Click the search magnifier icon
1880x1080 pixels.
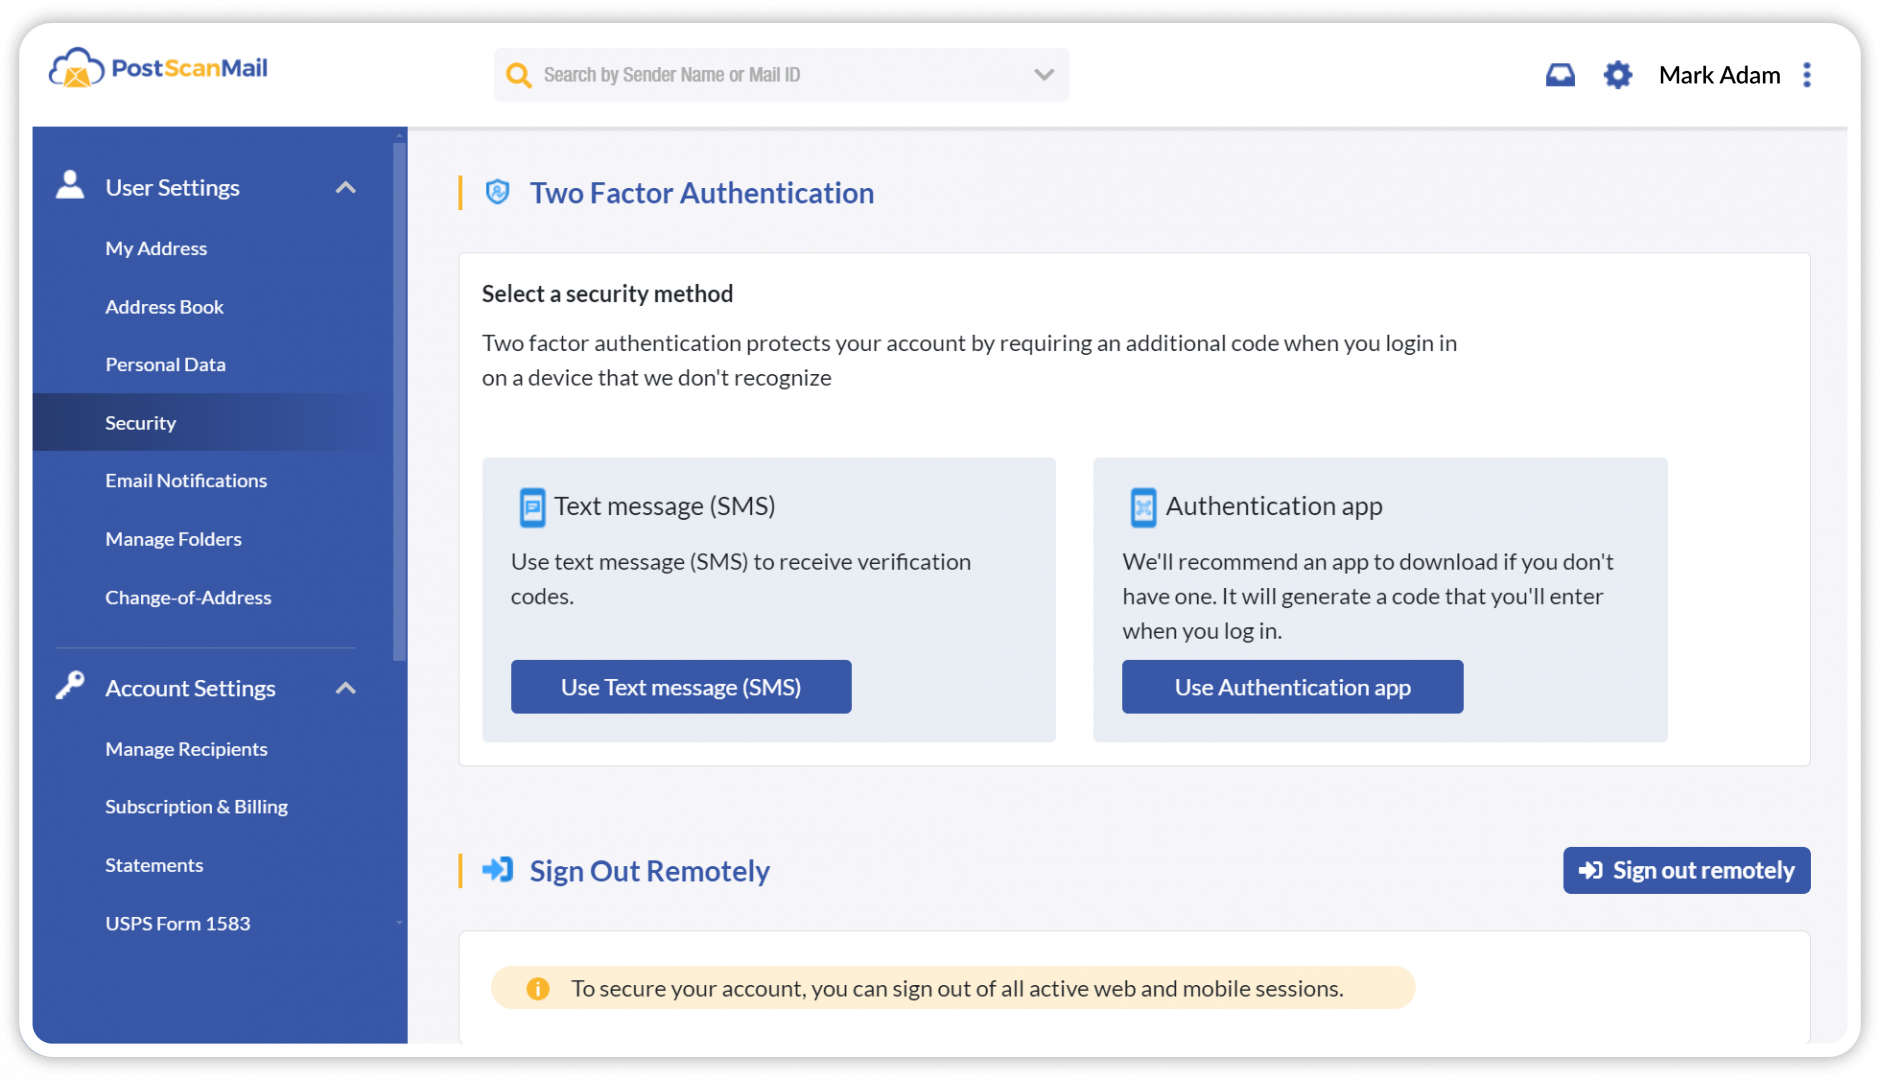[519, 74]
